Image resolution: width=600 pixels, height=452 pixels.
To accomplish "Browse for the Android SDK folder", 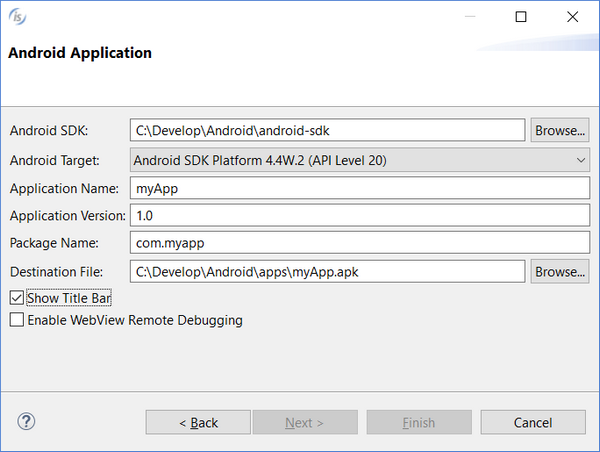I will tap(559, 131).
